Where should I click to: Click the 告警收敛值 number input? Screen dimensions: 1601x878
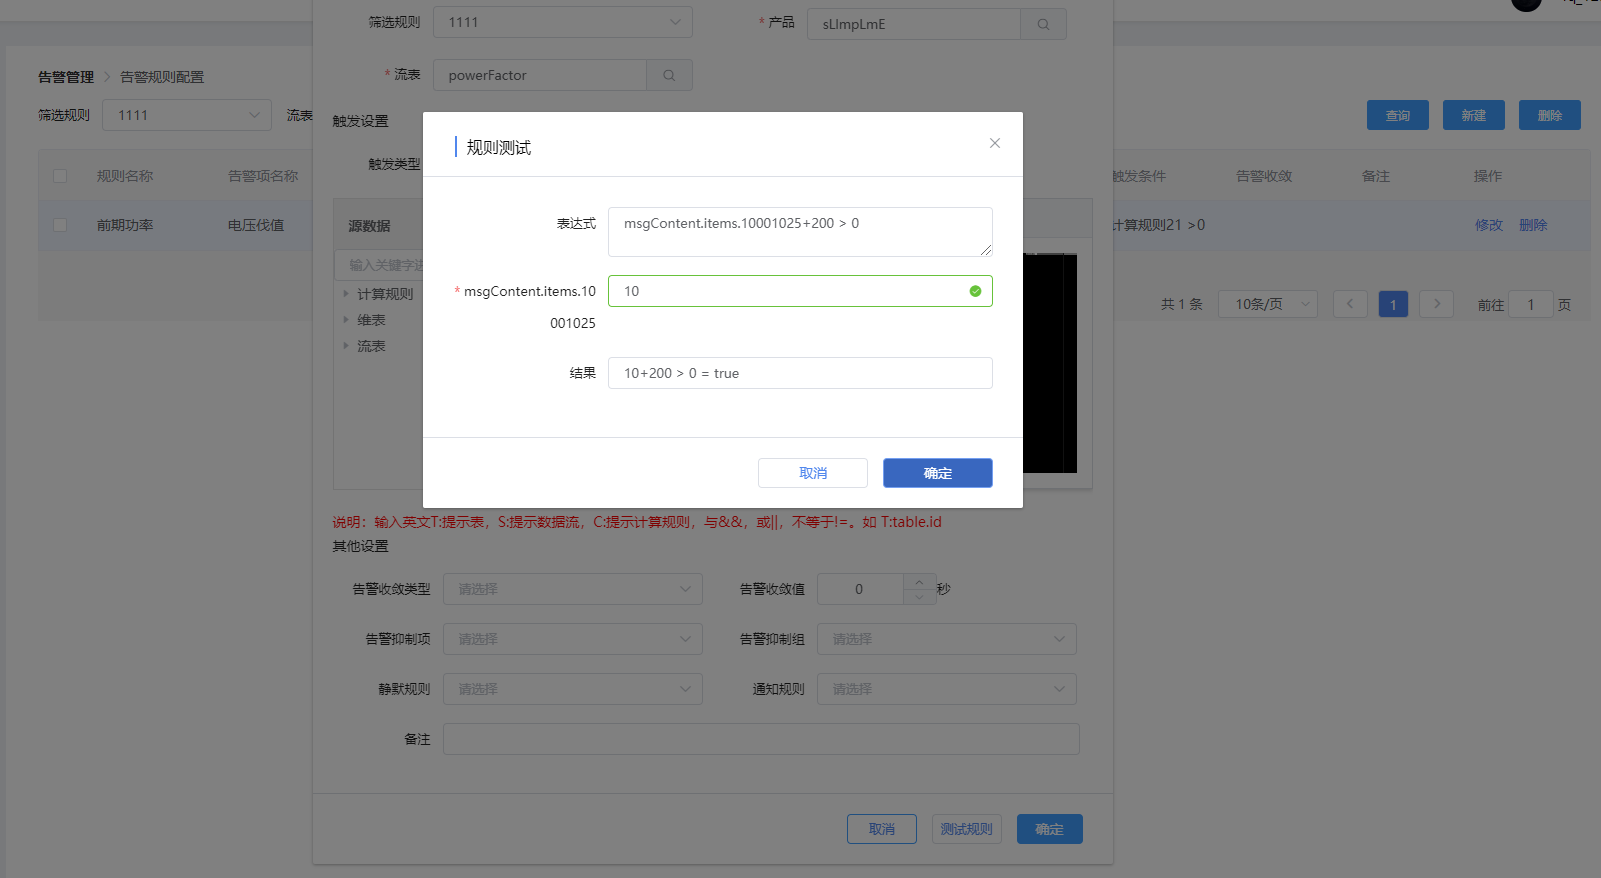tap(859, 589)
